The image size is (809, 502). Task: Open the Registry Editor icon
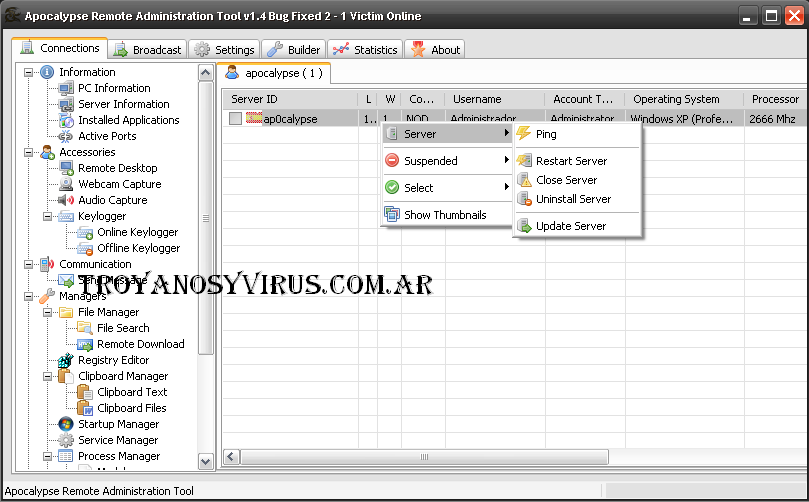point(66,360)
